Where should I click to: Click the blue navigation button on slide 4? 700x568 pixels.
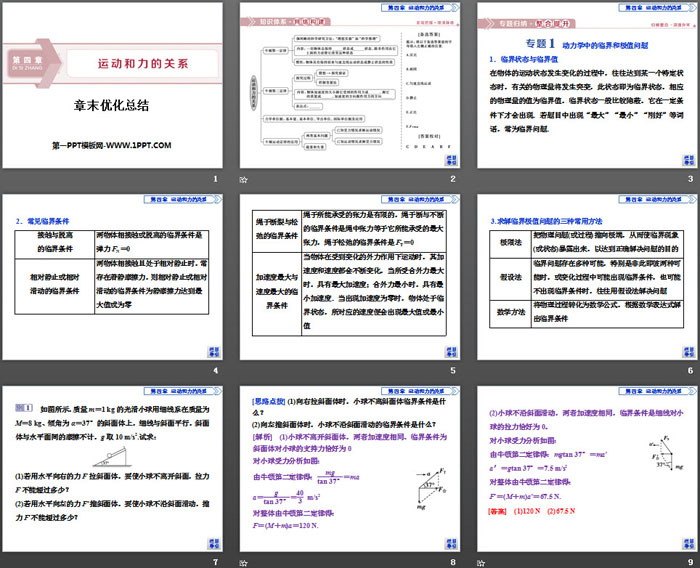click(x=212, y=352)
